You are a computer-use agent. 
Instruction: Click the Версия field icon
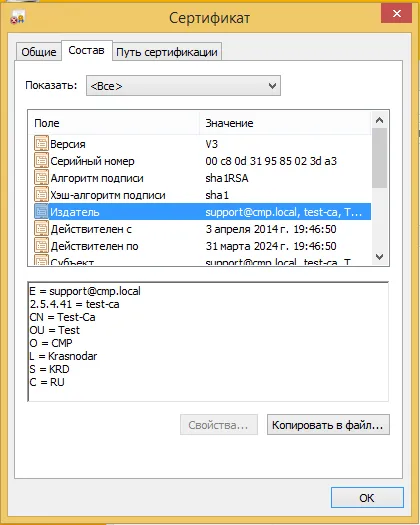(41, 144)
